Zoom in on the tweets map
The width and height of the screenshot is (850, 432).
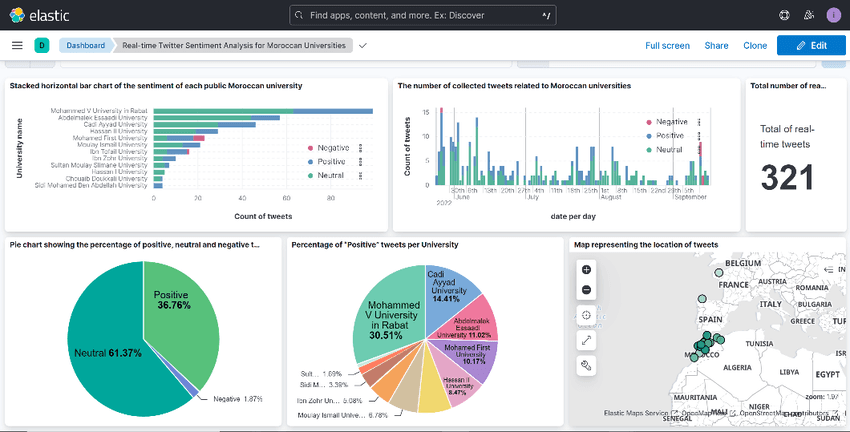tap(586, 270)
